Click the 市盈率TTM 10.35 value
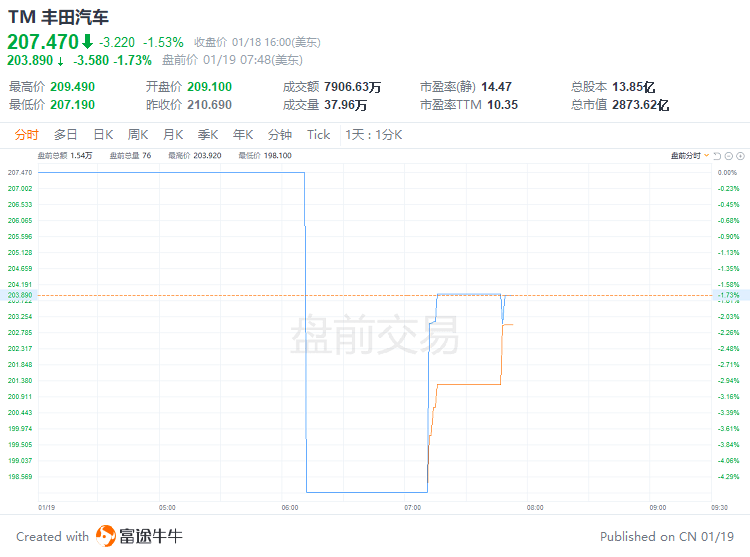Image resolution: width=750 pixels, height=557 pixels. tap(502, 105)
